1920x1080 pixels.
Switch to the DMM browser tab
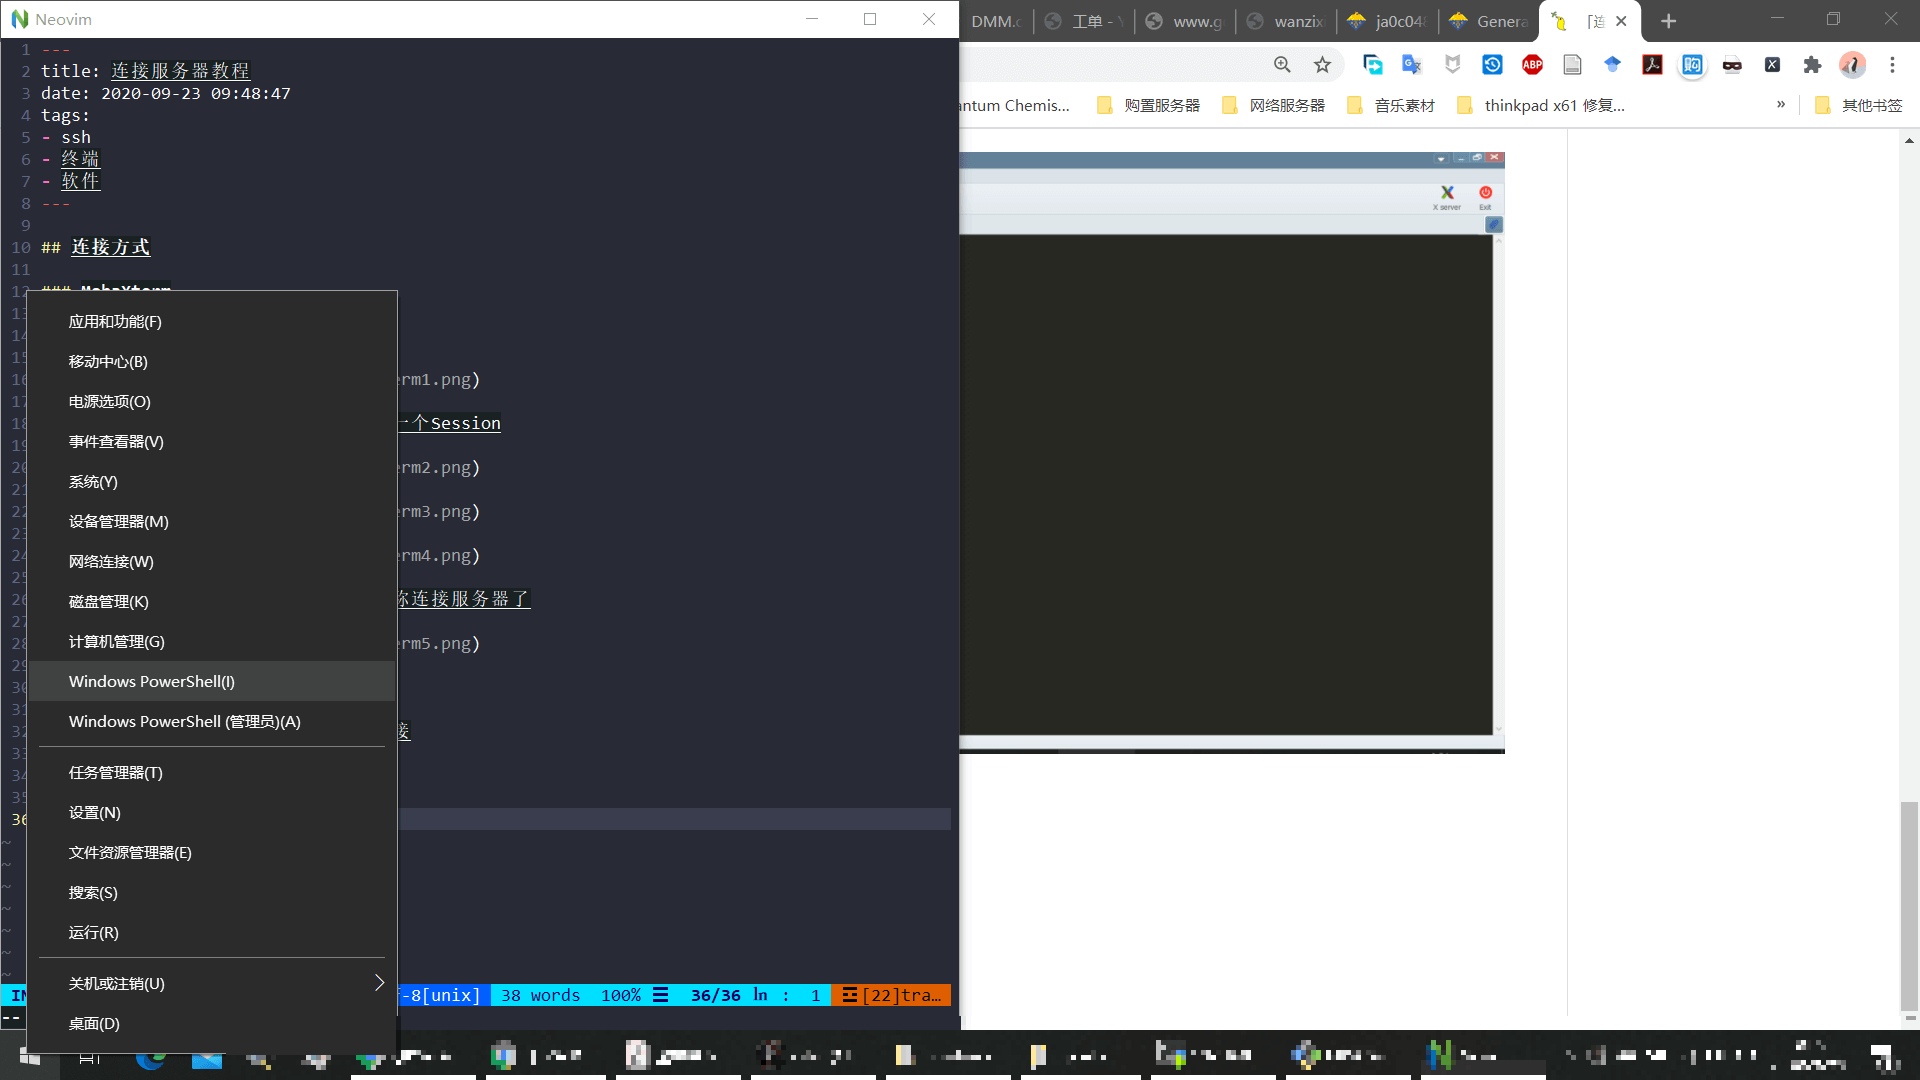(996, 21)
